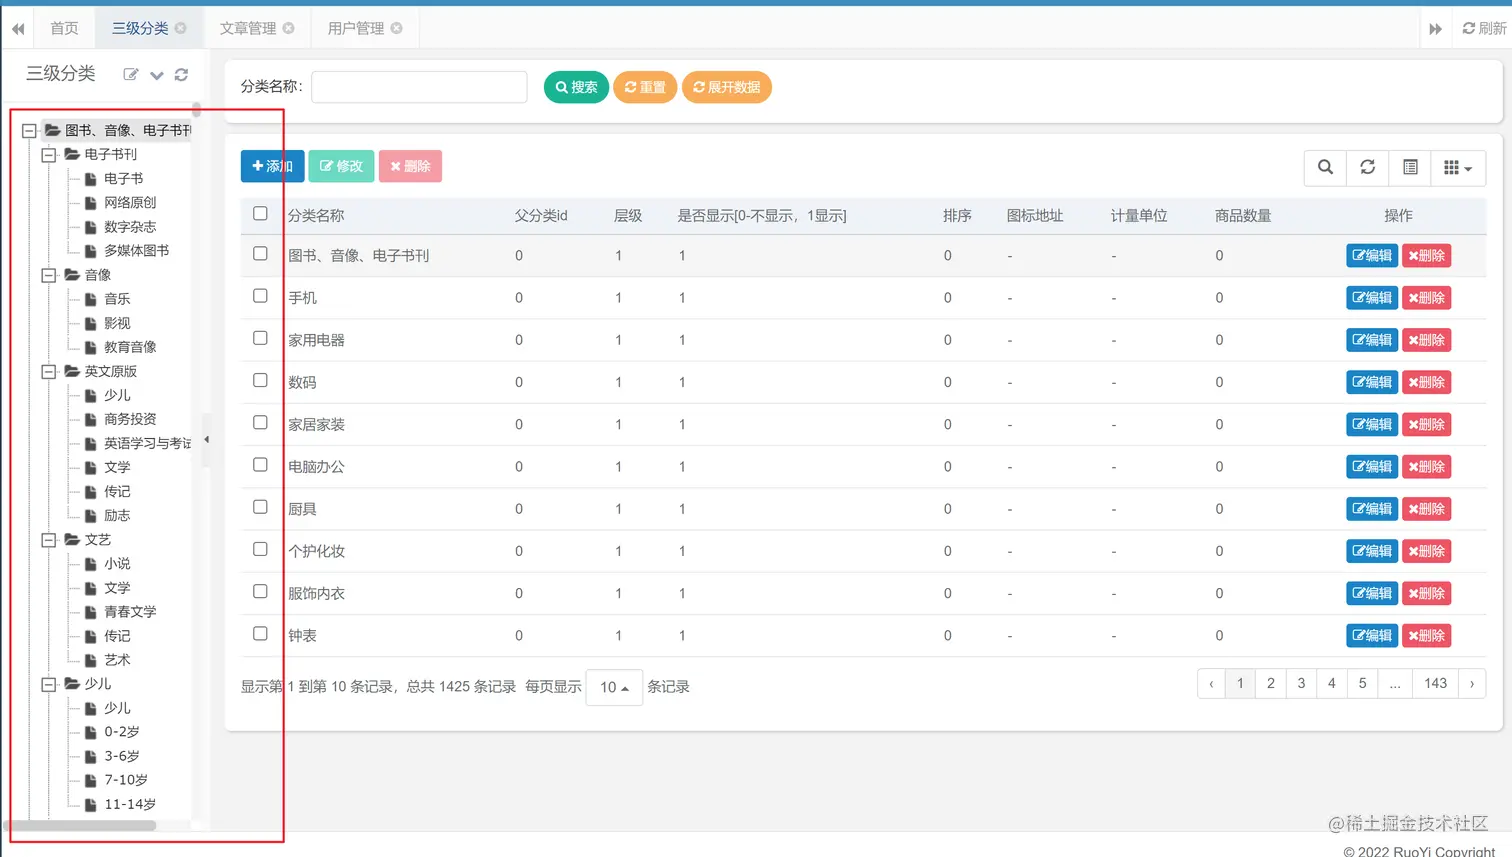Select the 教育音像 tree leaf

(130, 347)
